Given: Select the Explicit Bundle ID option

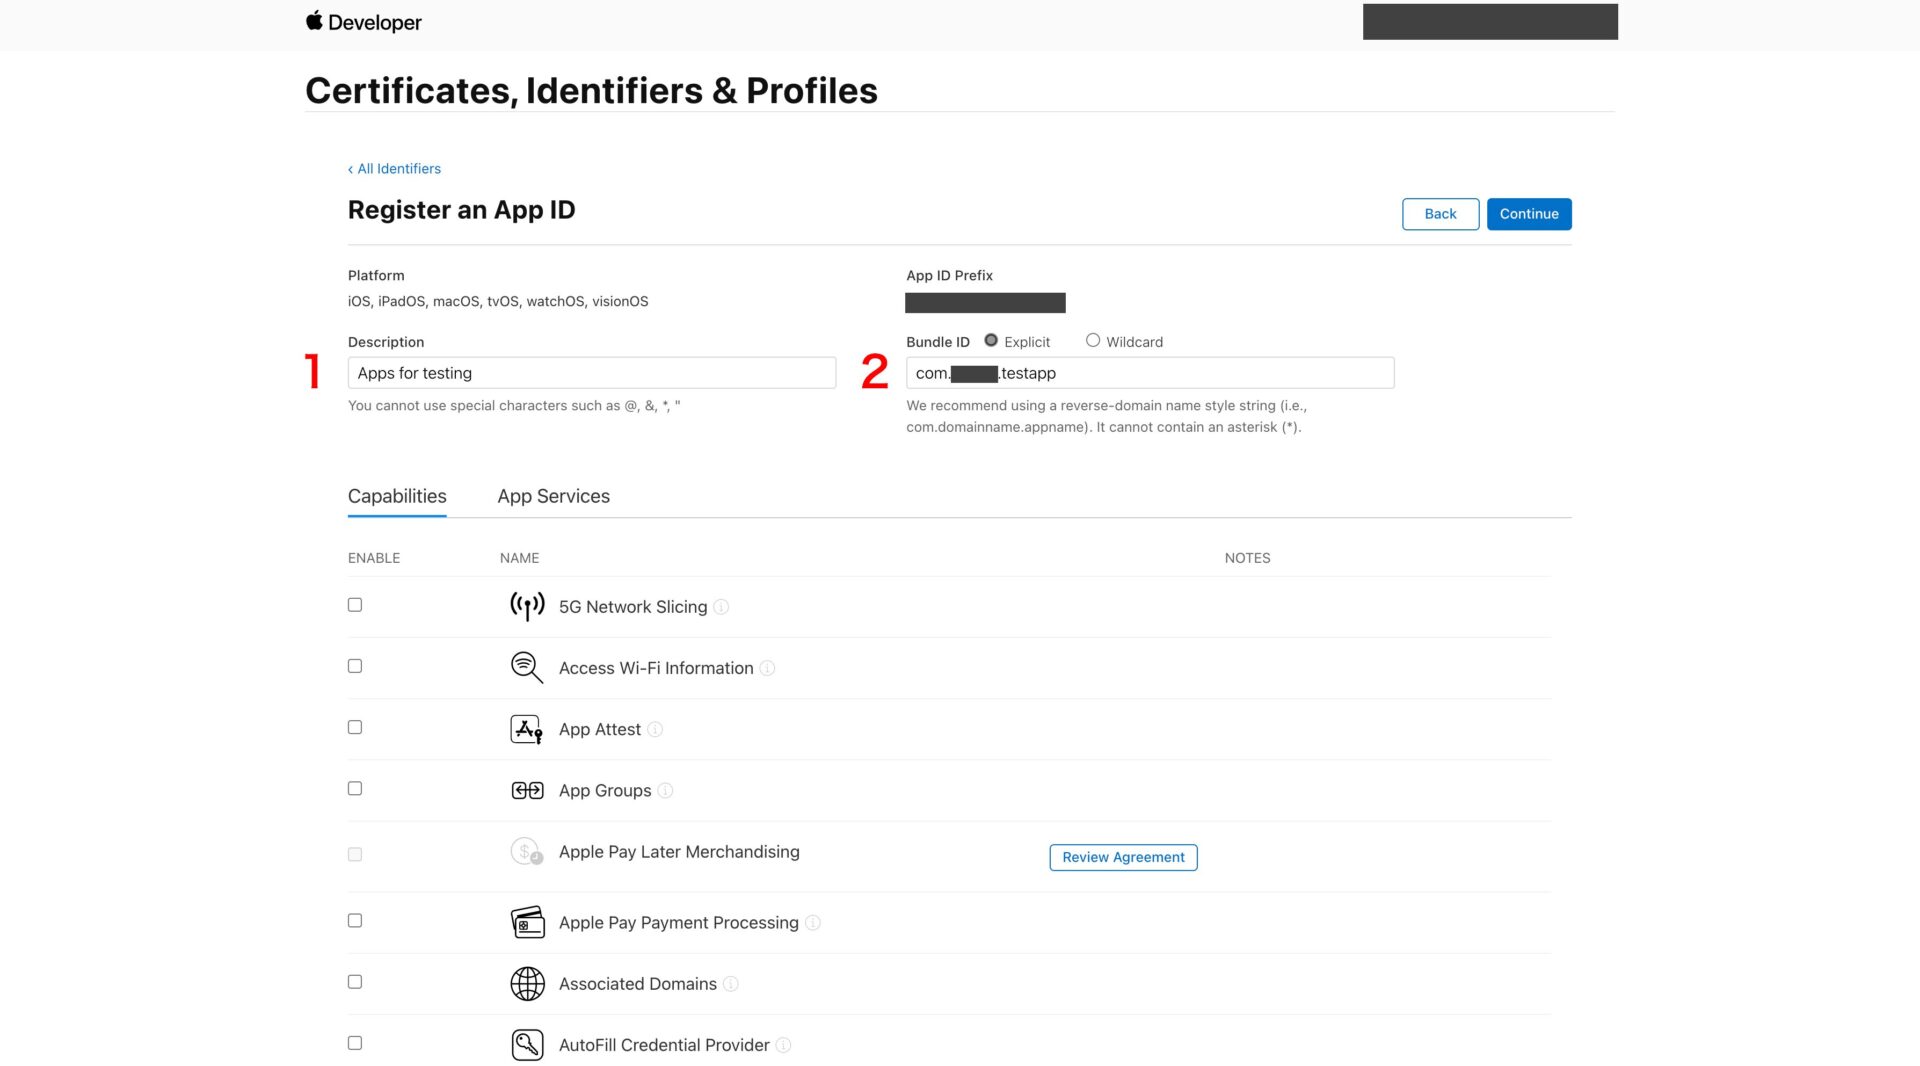Looking at the screenshot, I should click(991, 340).
